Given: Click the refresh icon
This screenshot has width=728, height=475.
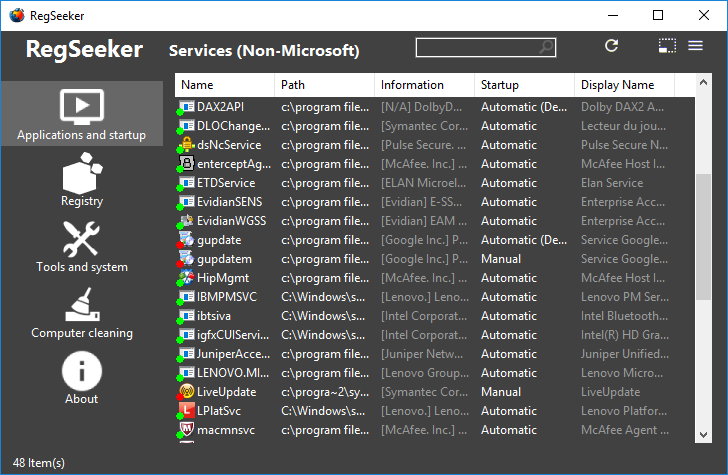Looking at the screenshot, I should coord(611,46).
